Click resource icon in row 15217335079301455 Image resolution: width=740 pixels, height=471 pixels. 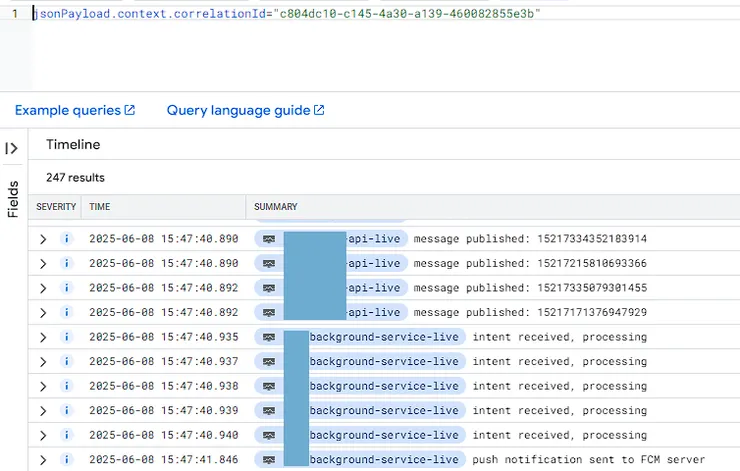pyautogui.click(x=269, y=288)
